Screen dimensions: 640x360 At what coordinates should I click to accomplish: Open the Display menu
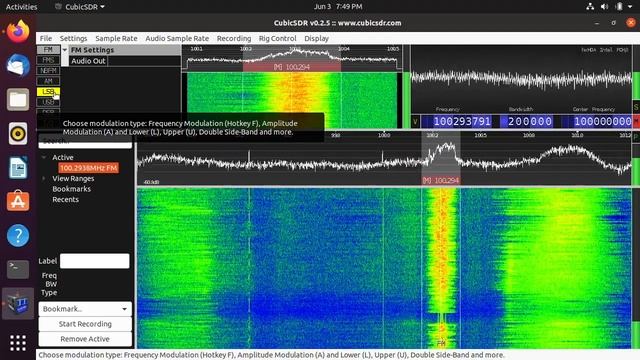[x=316, y=38]
